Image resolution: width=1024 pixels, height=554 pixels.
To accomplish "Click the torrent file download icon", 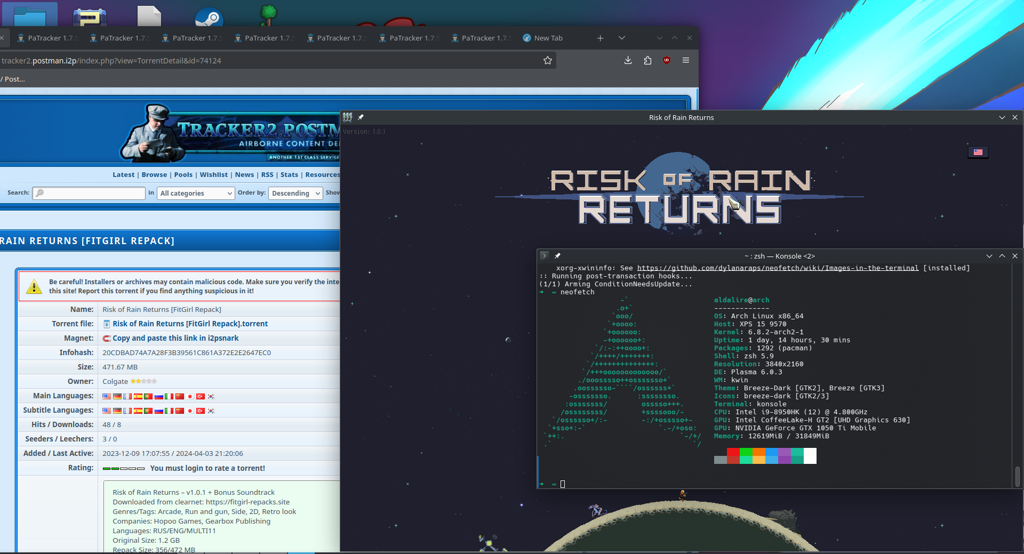I will coord(106,324).
